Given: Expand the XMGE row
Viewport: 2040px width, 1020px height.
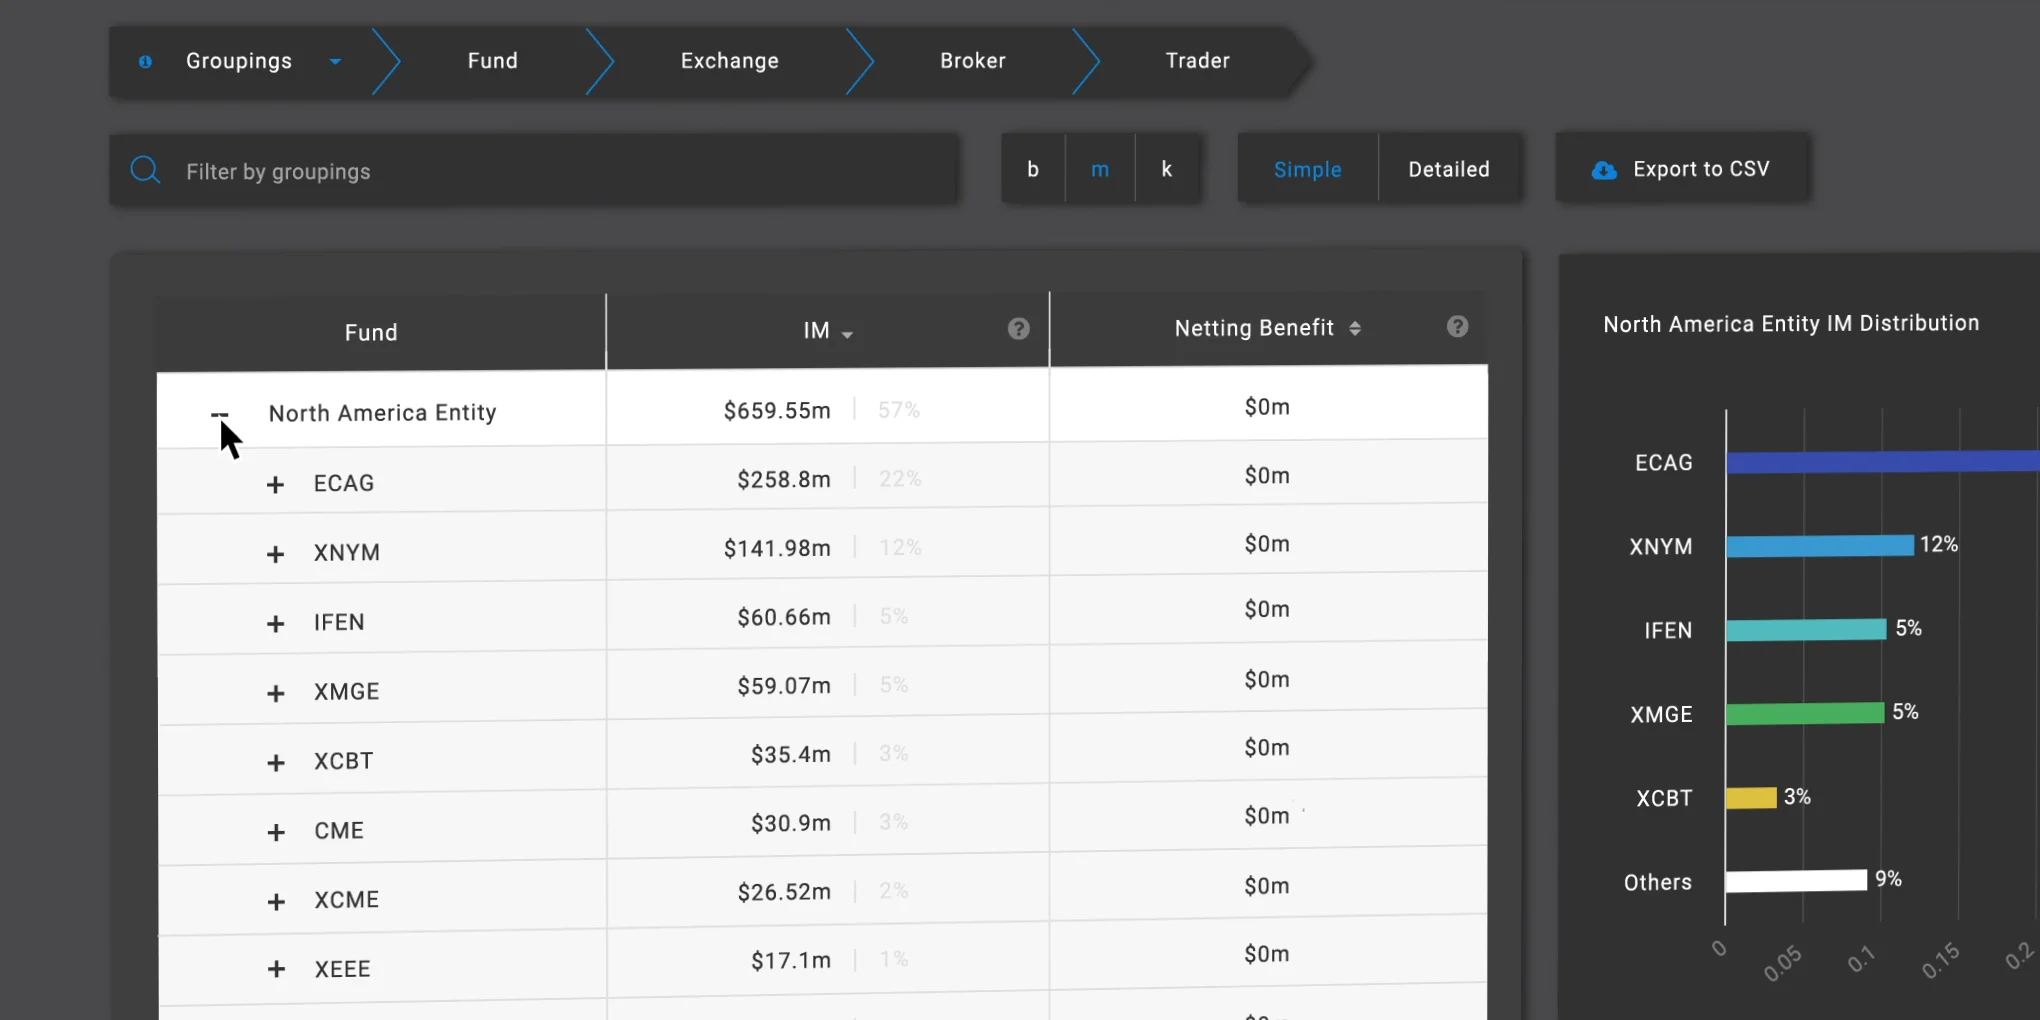Looking at the screenshot, I should (276, 693).
